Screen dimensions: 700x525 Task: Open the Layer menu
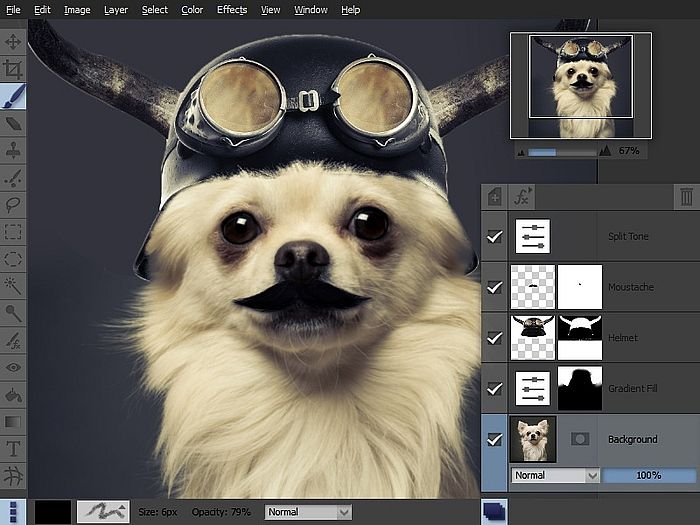[116, 9]
